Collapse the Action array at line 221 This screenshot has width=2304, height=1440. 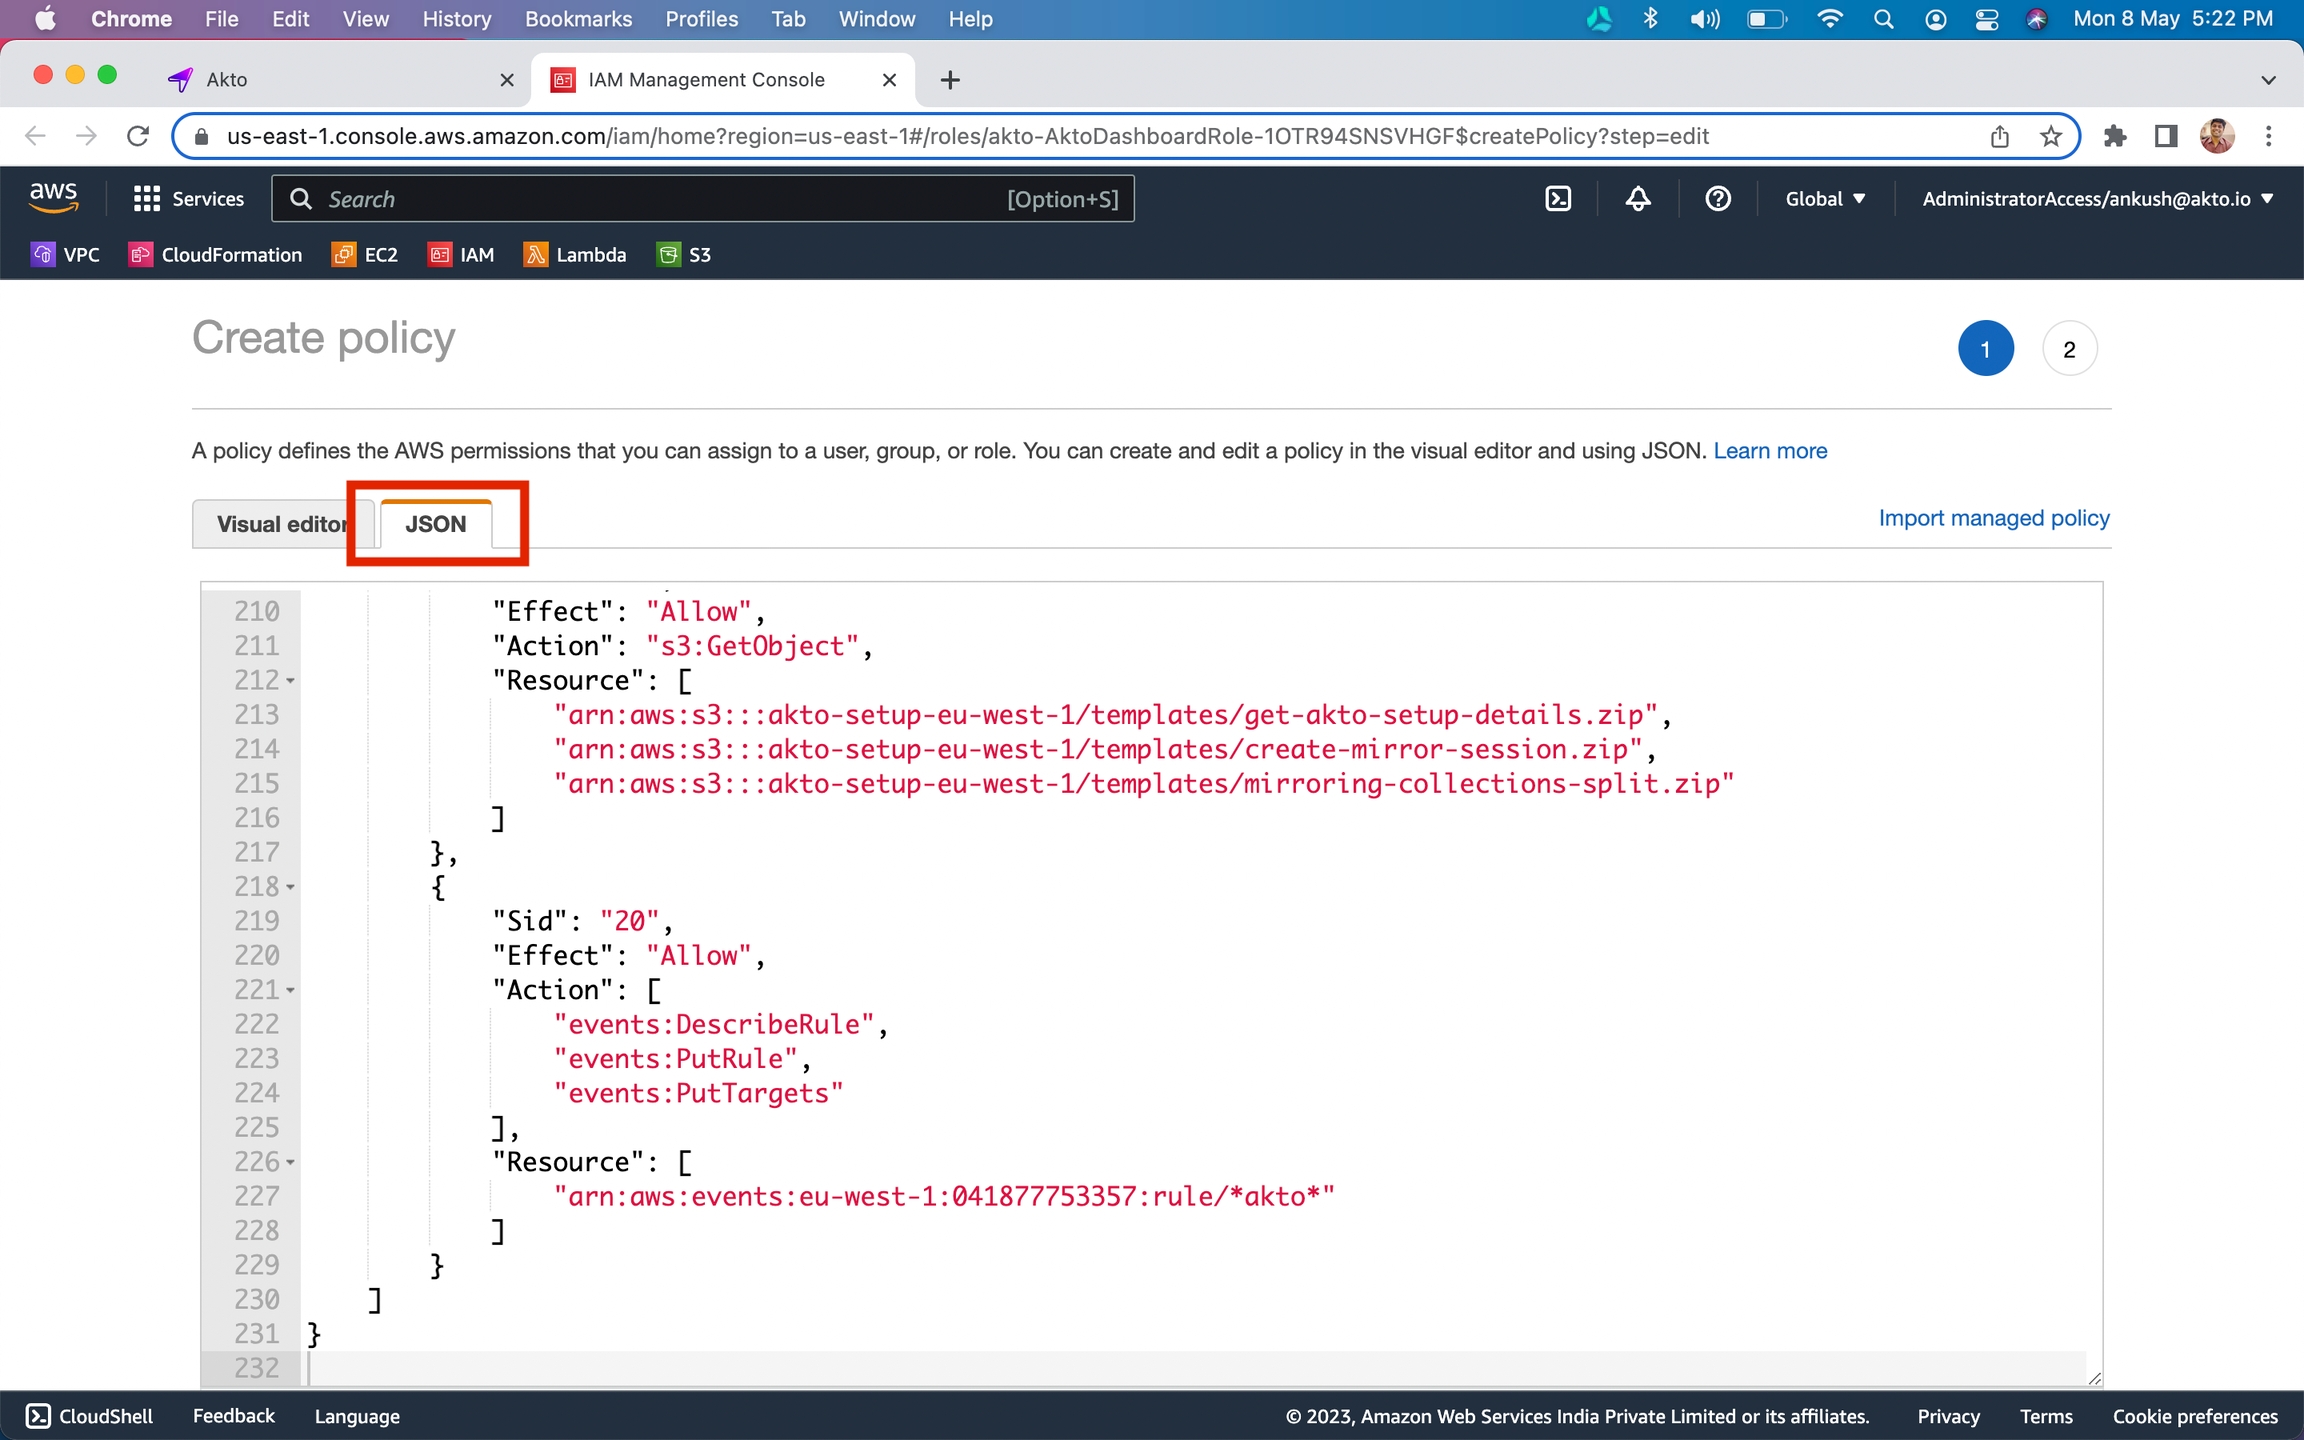pyautogui.click(x=290, y=990)
